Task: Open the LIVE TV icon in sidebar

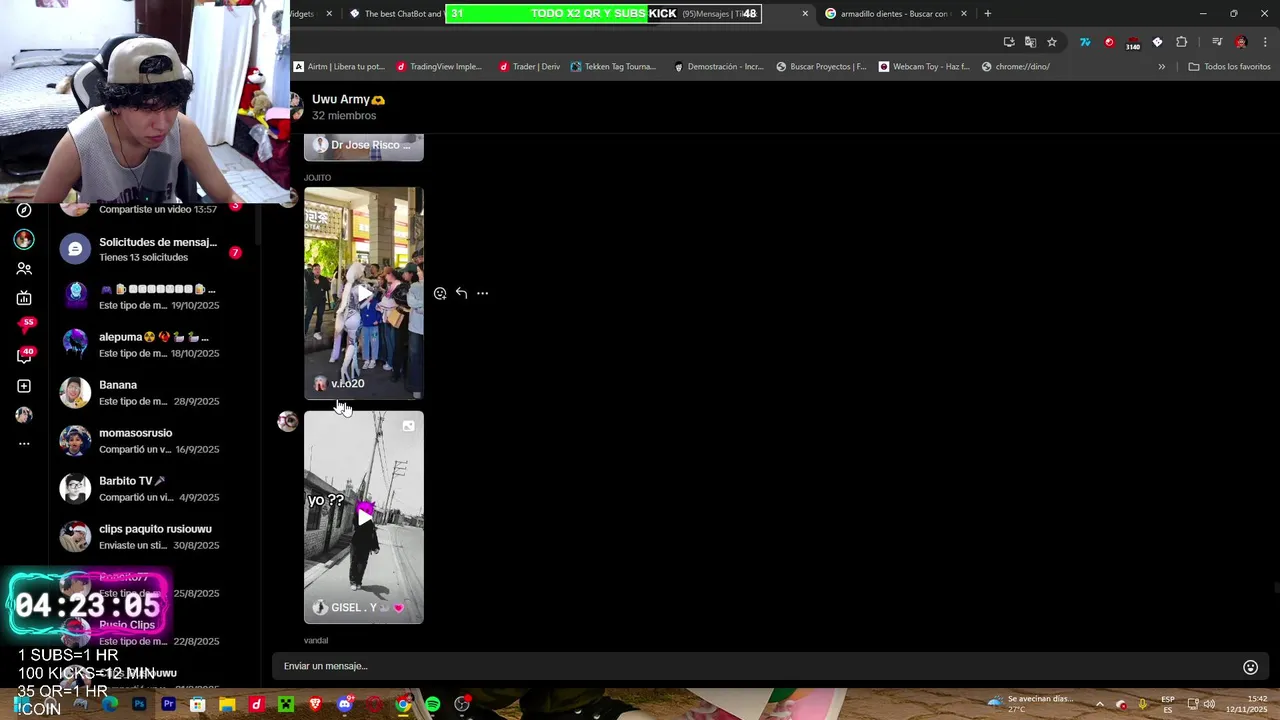Action: tap(24, 298)
